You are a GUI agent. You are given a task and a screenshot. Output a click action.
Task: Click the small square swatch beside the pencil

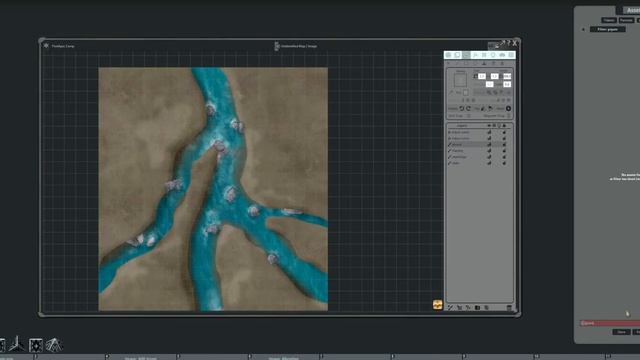(466, 93)
